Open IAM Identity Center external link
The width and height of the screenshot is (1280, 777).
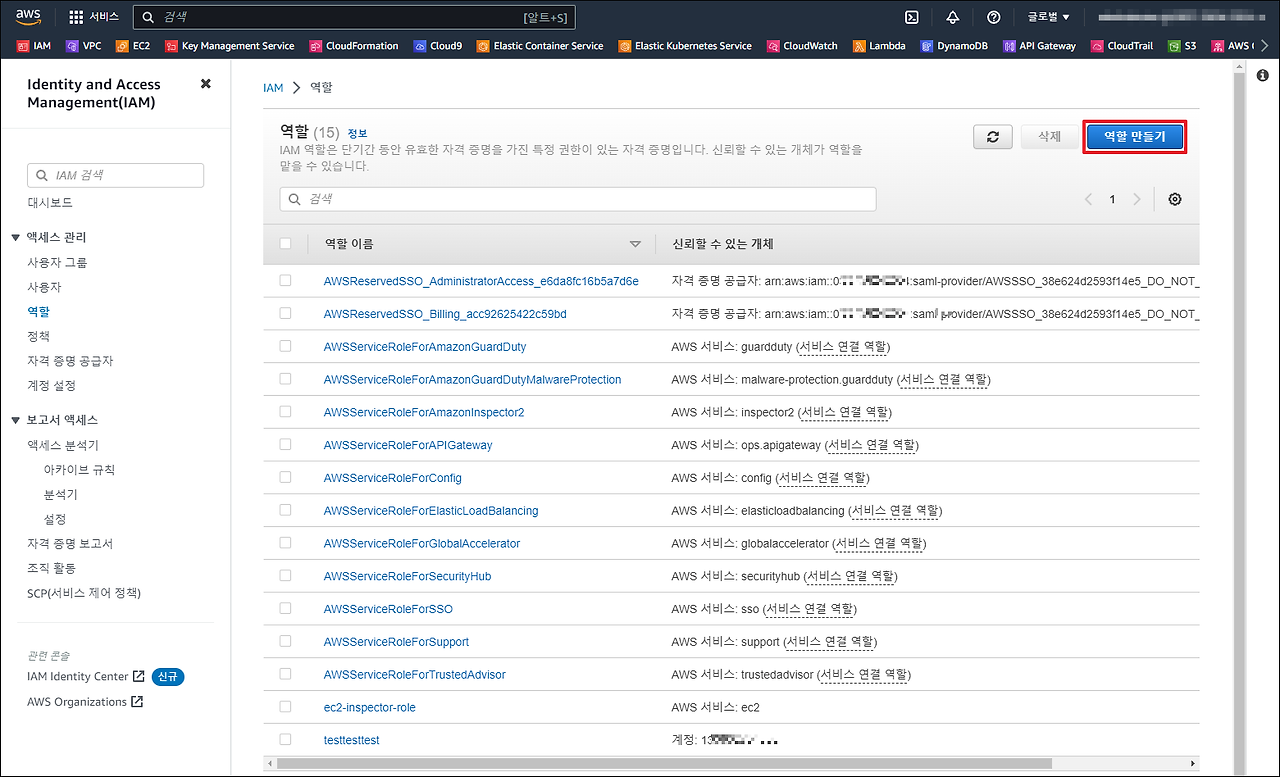[x=86, y=677]
